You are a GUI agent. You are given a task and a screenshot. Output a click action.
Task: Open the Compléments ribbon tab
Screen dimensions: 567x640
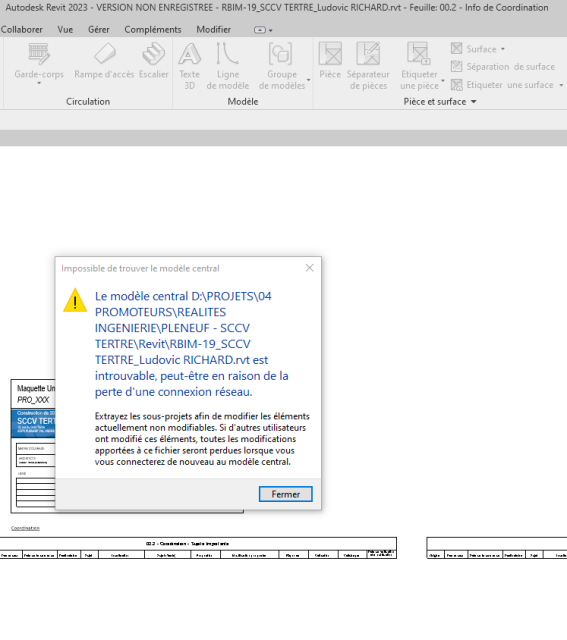(153, 29)
